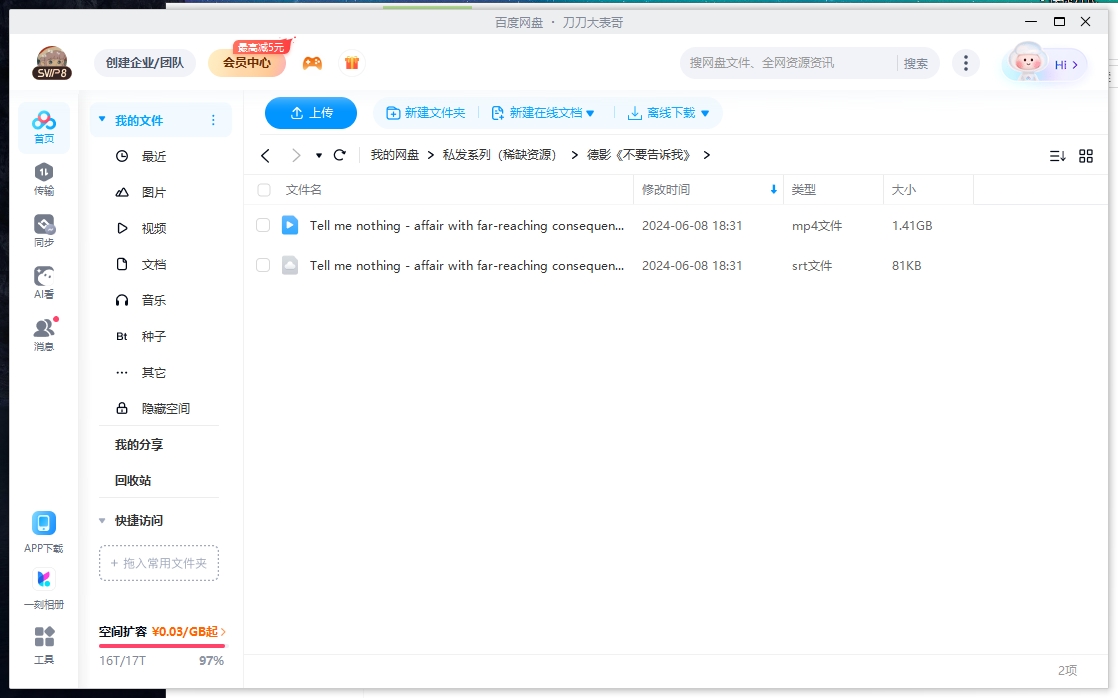Open the 同步 sync panel

[43, 227]
